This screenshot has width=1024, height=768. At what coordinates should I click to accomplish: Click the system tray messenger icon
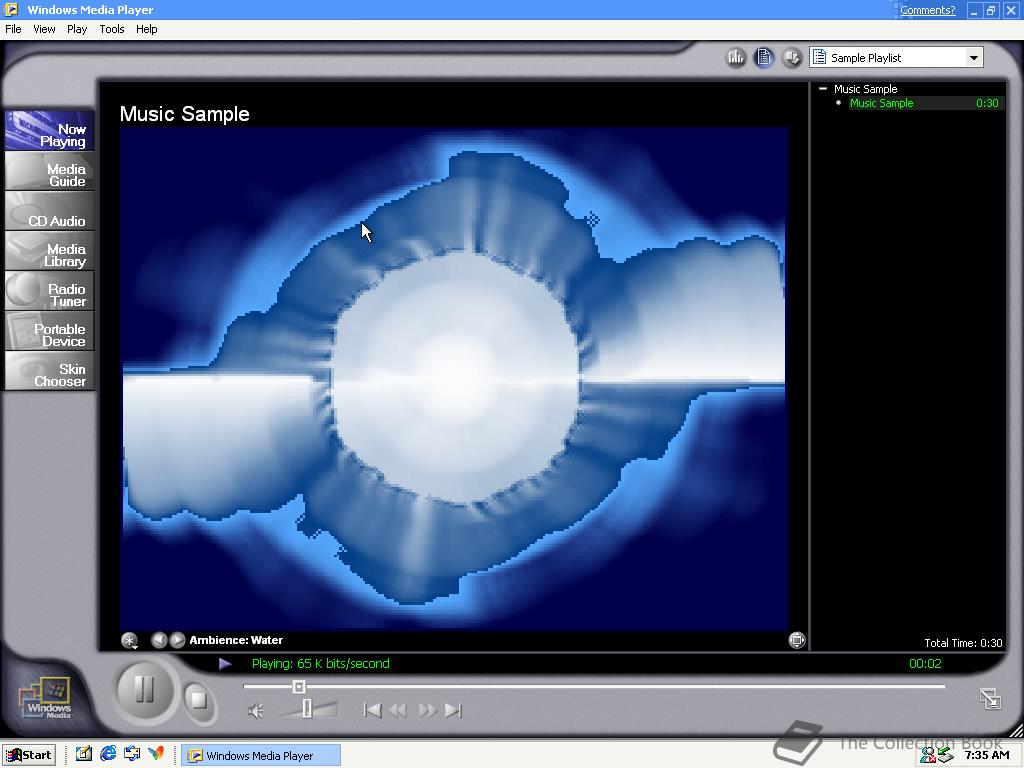tap(928, 756)
